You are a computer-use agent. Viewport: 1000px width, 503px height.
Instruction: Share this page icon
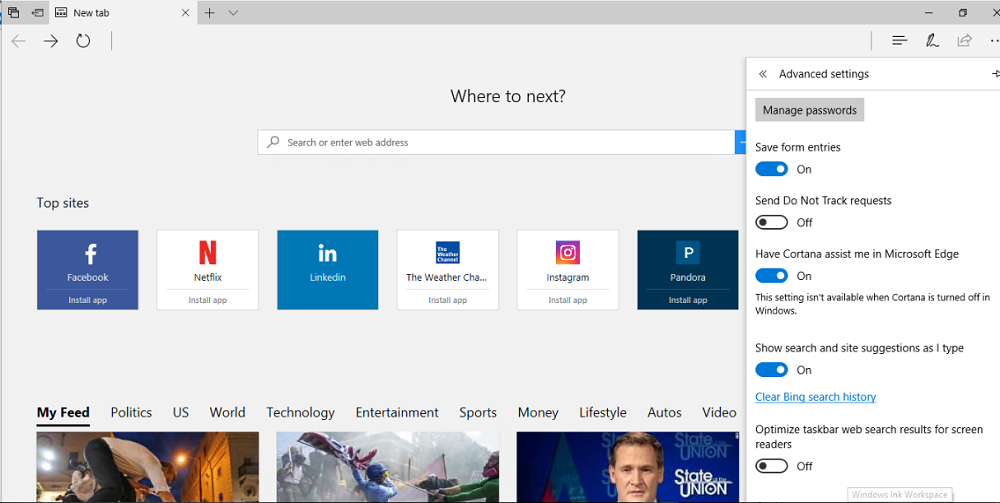964,41
